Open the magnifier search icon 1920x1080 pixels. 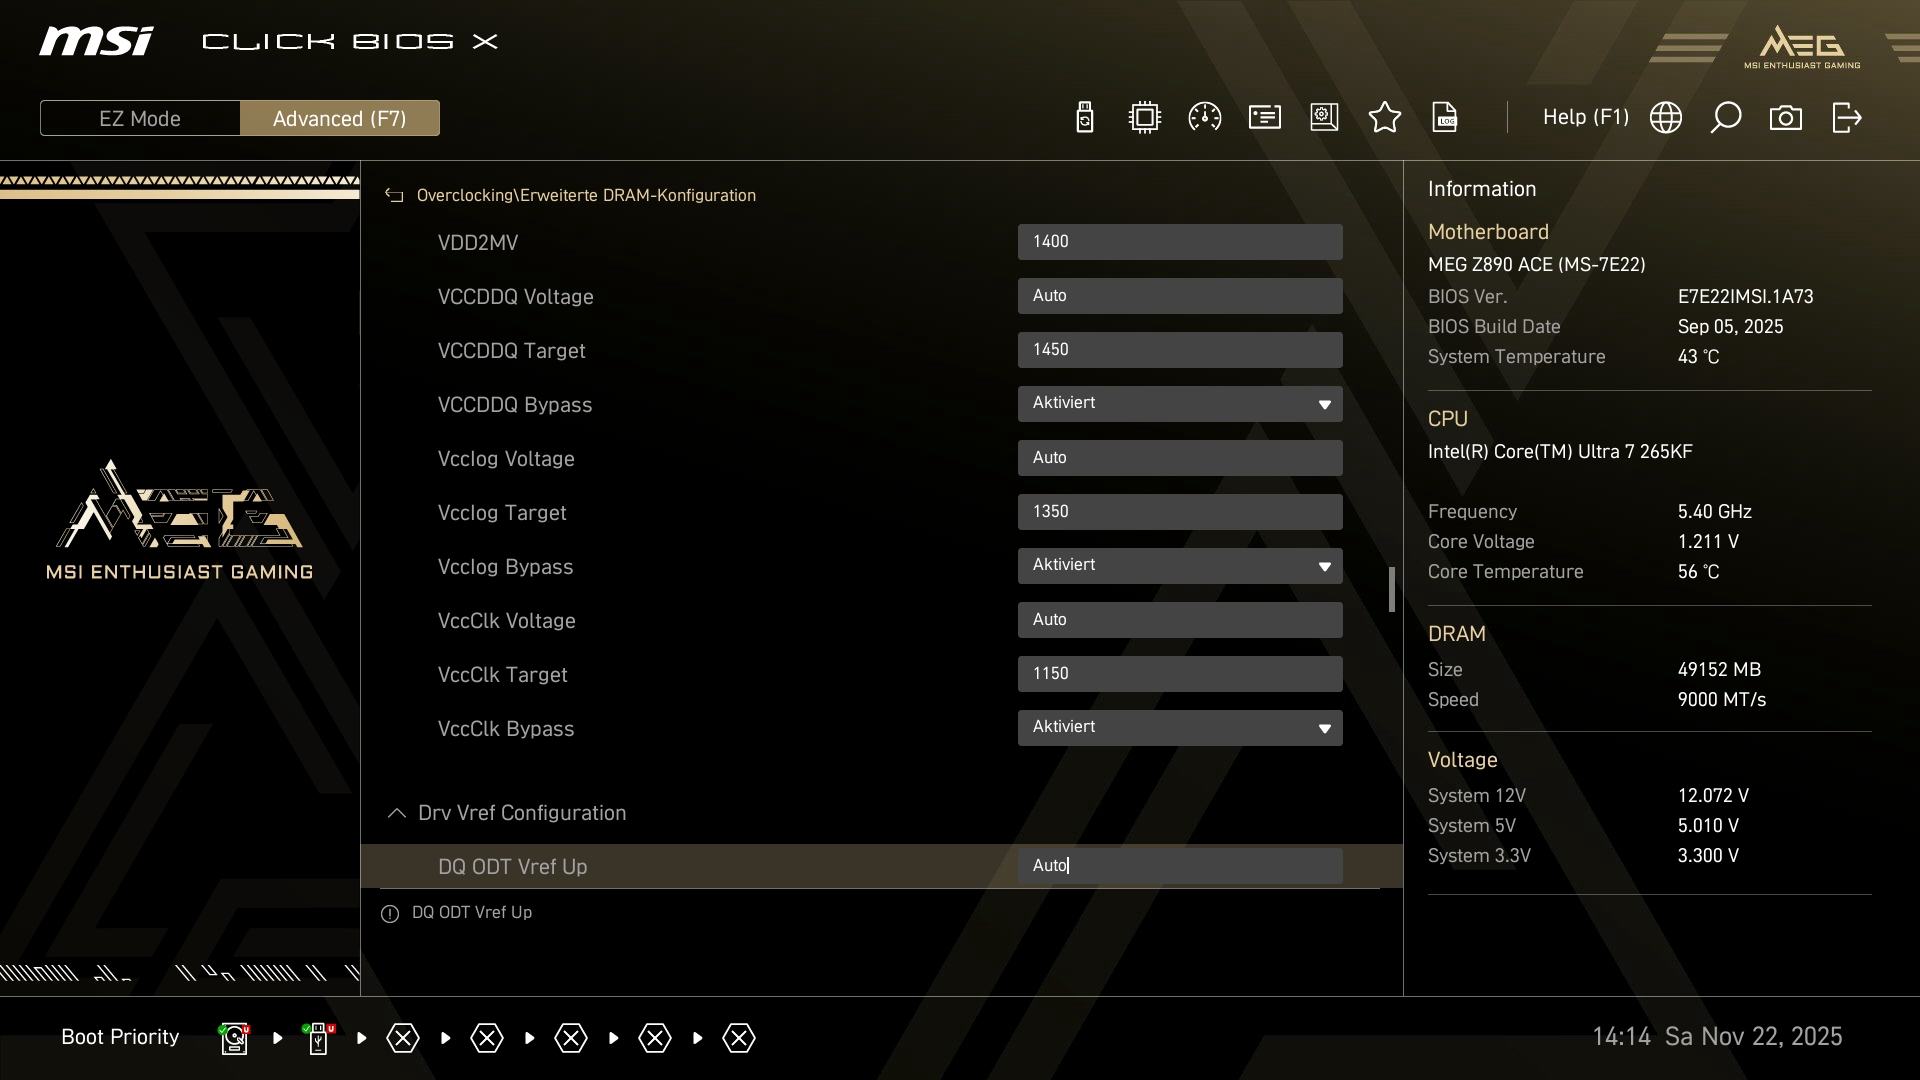(1725, 118)
